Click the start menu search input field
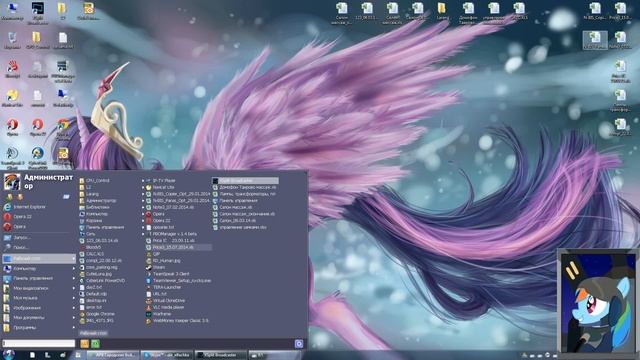The width and height of the screenshot is (640, 360). coord(39,343)
